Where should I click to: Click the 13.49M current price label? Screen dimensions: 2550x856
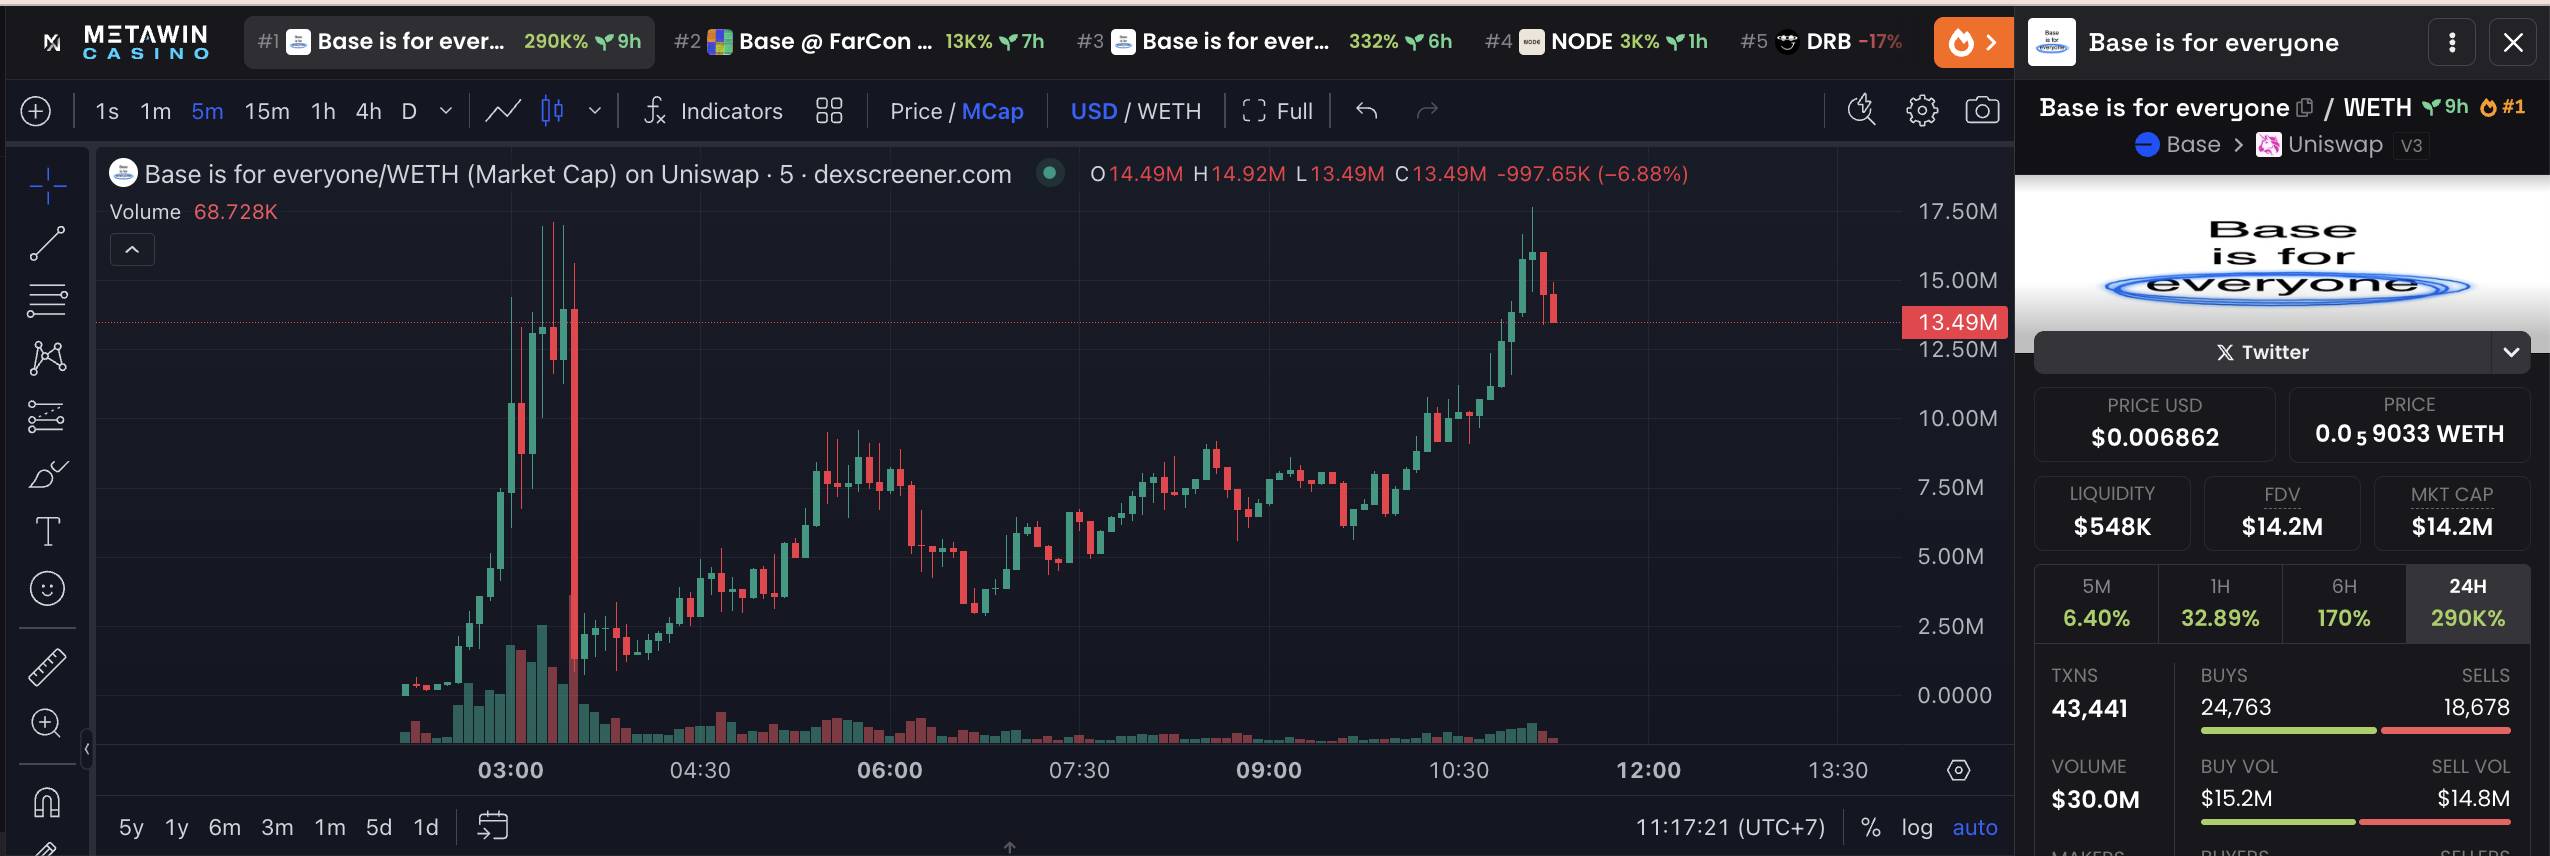[x=1956, y=322]
